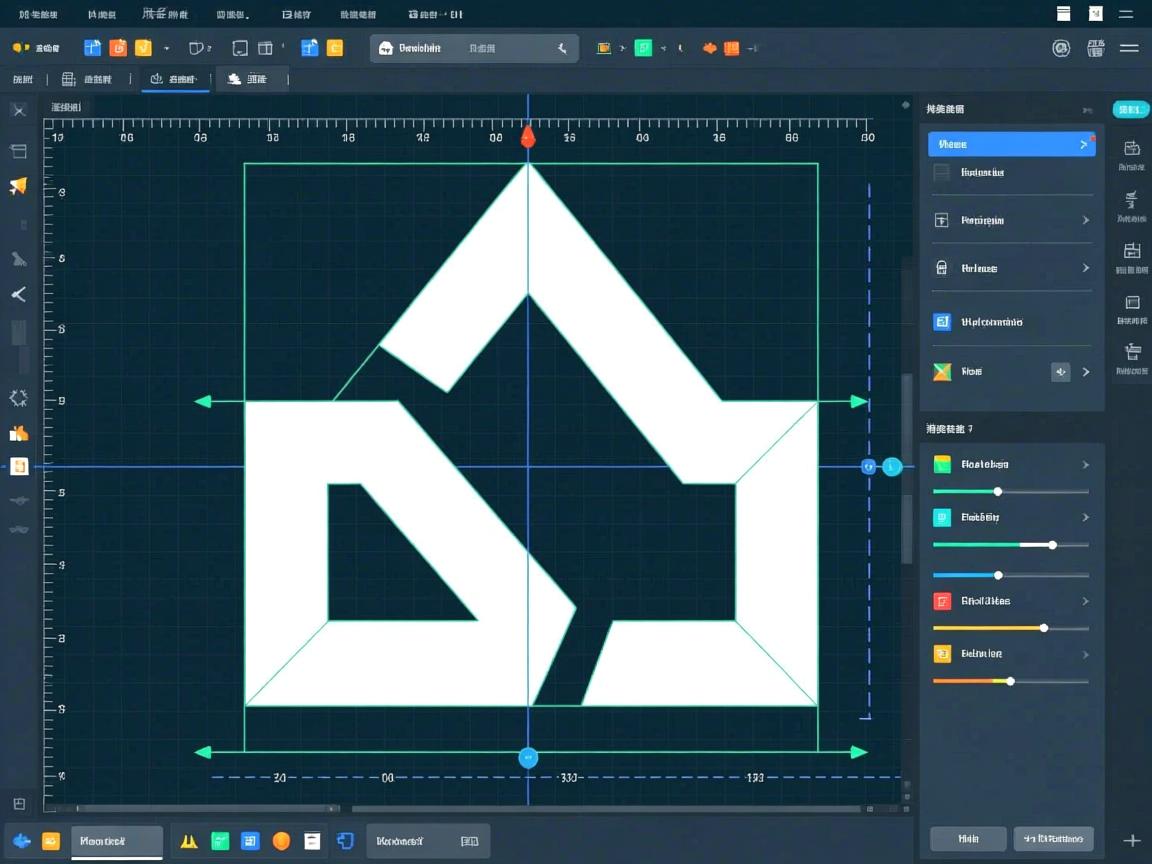Toggle the small button beside the multicolor icon row

point(1060,372)
